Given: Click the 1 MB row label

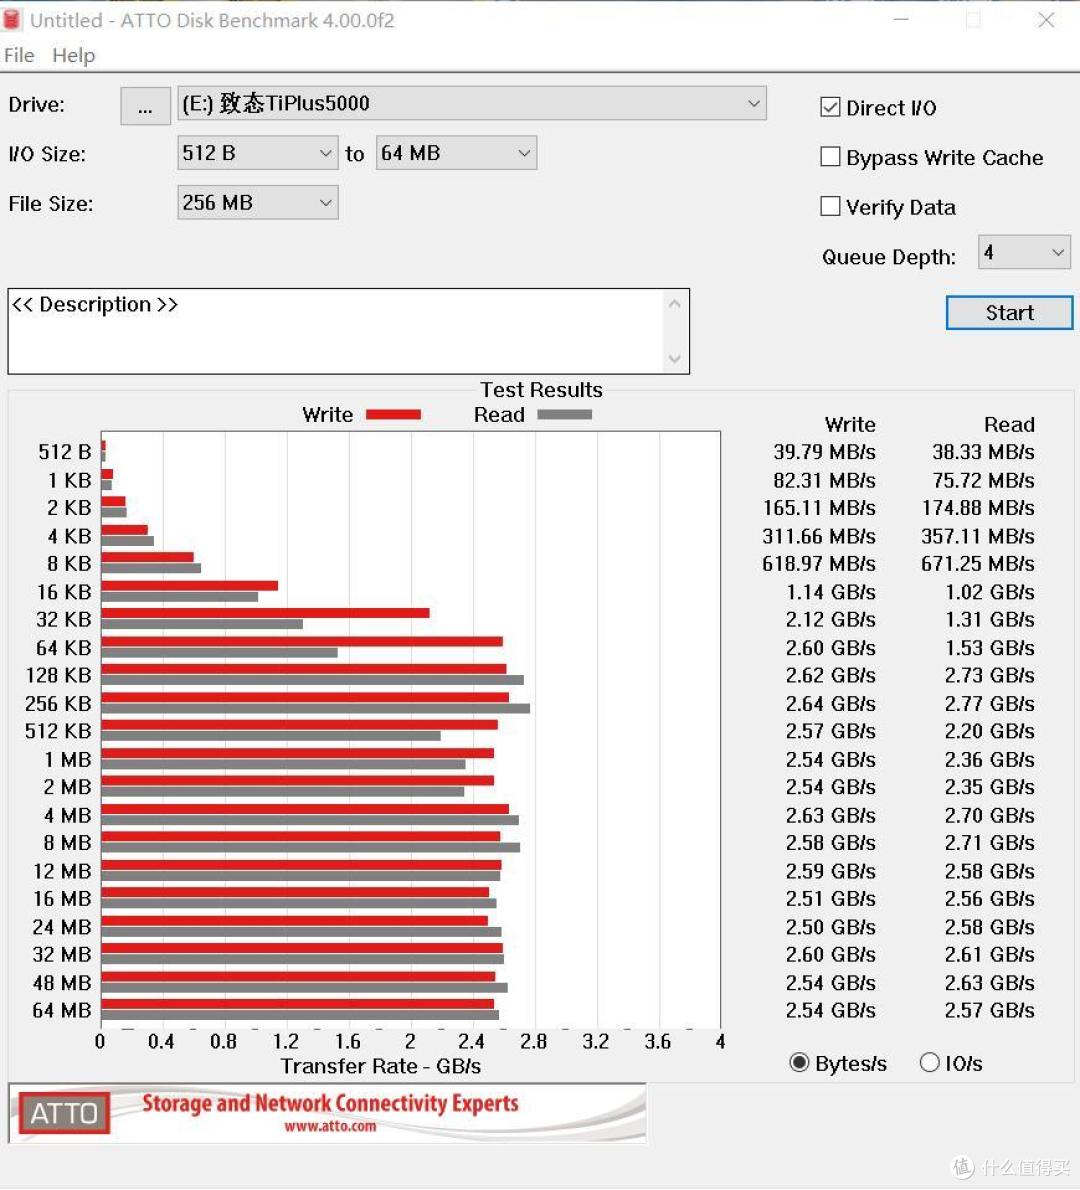Looking at the screenshot, I should click(x=68, y=759).
